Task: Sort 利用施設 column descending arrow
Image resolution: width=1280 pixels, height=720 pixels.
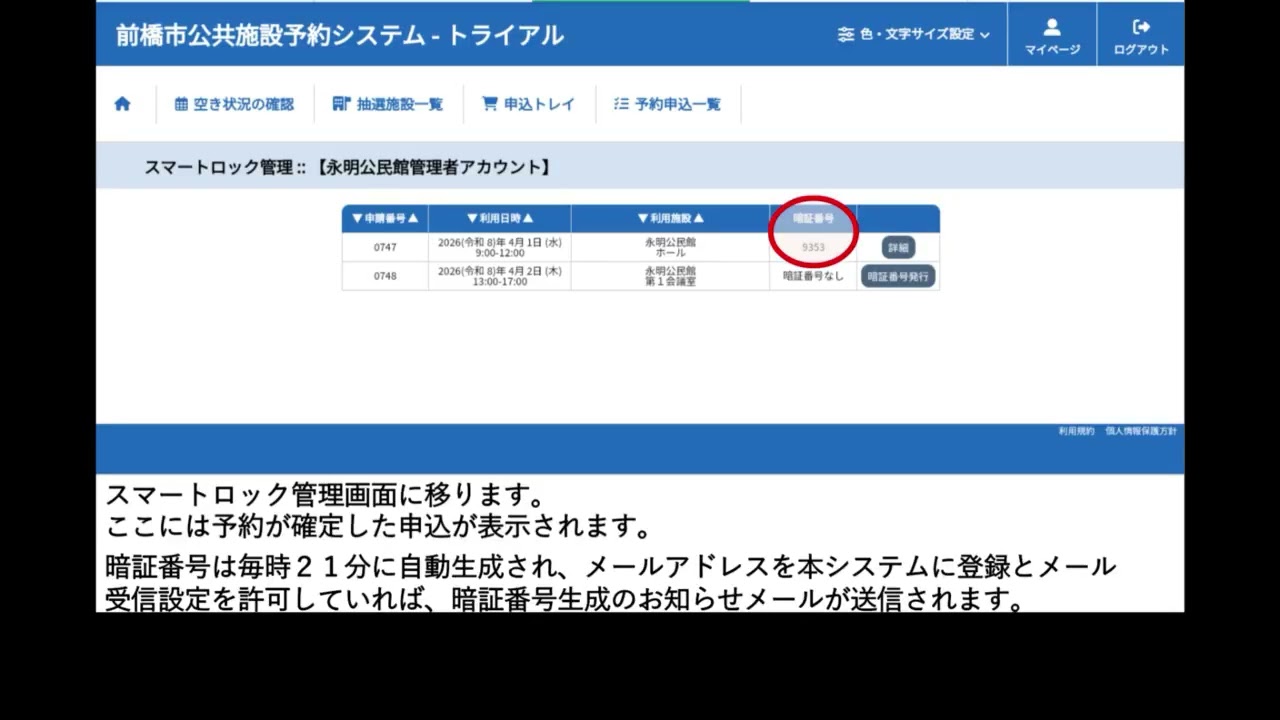Action: [643, 218]
